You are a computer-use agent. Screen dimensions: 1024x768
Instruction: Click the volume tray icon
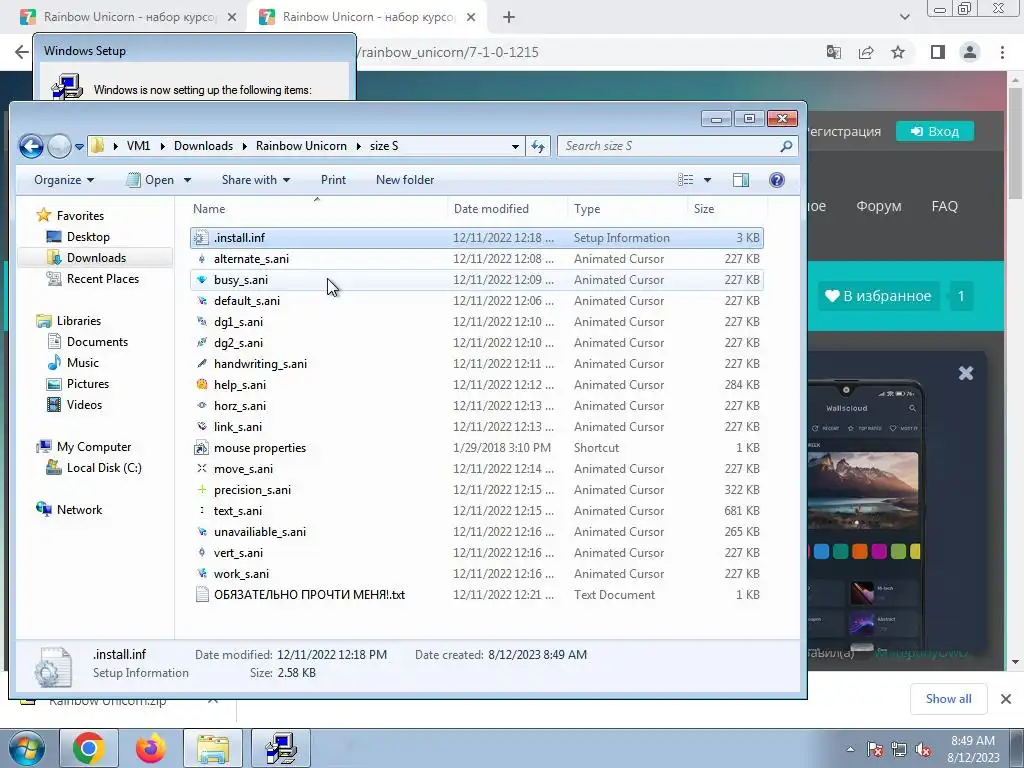coord(923,750)
